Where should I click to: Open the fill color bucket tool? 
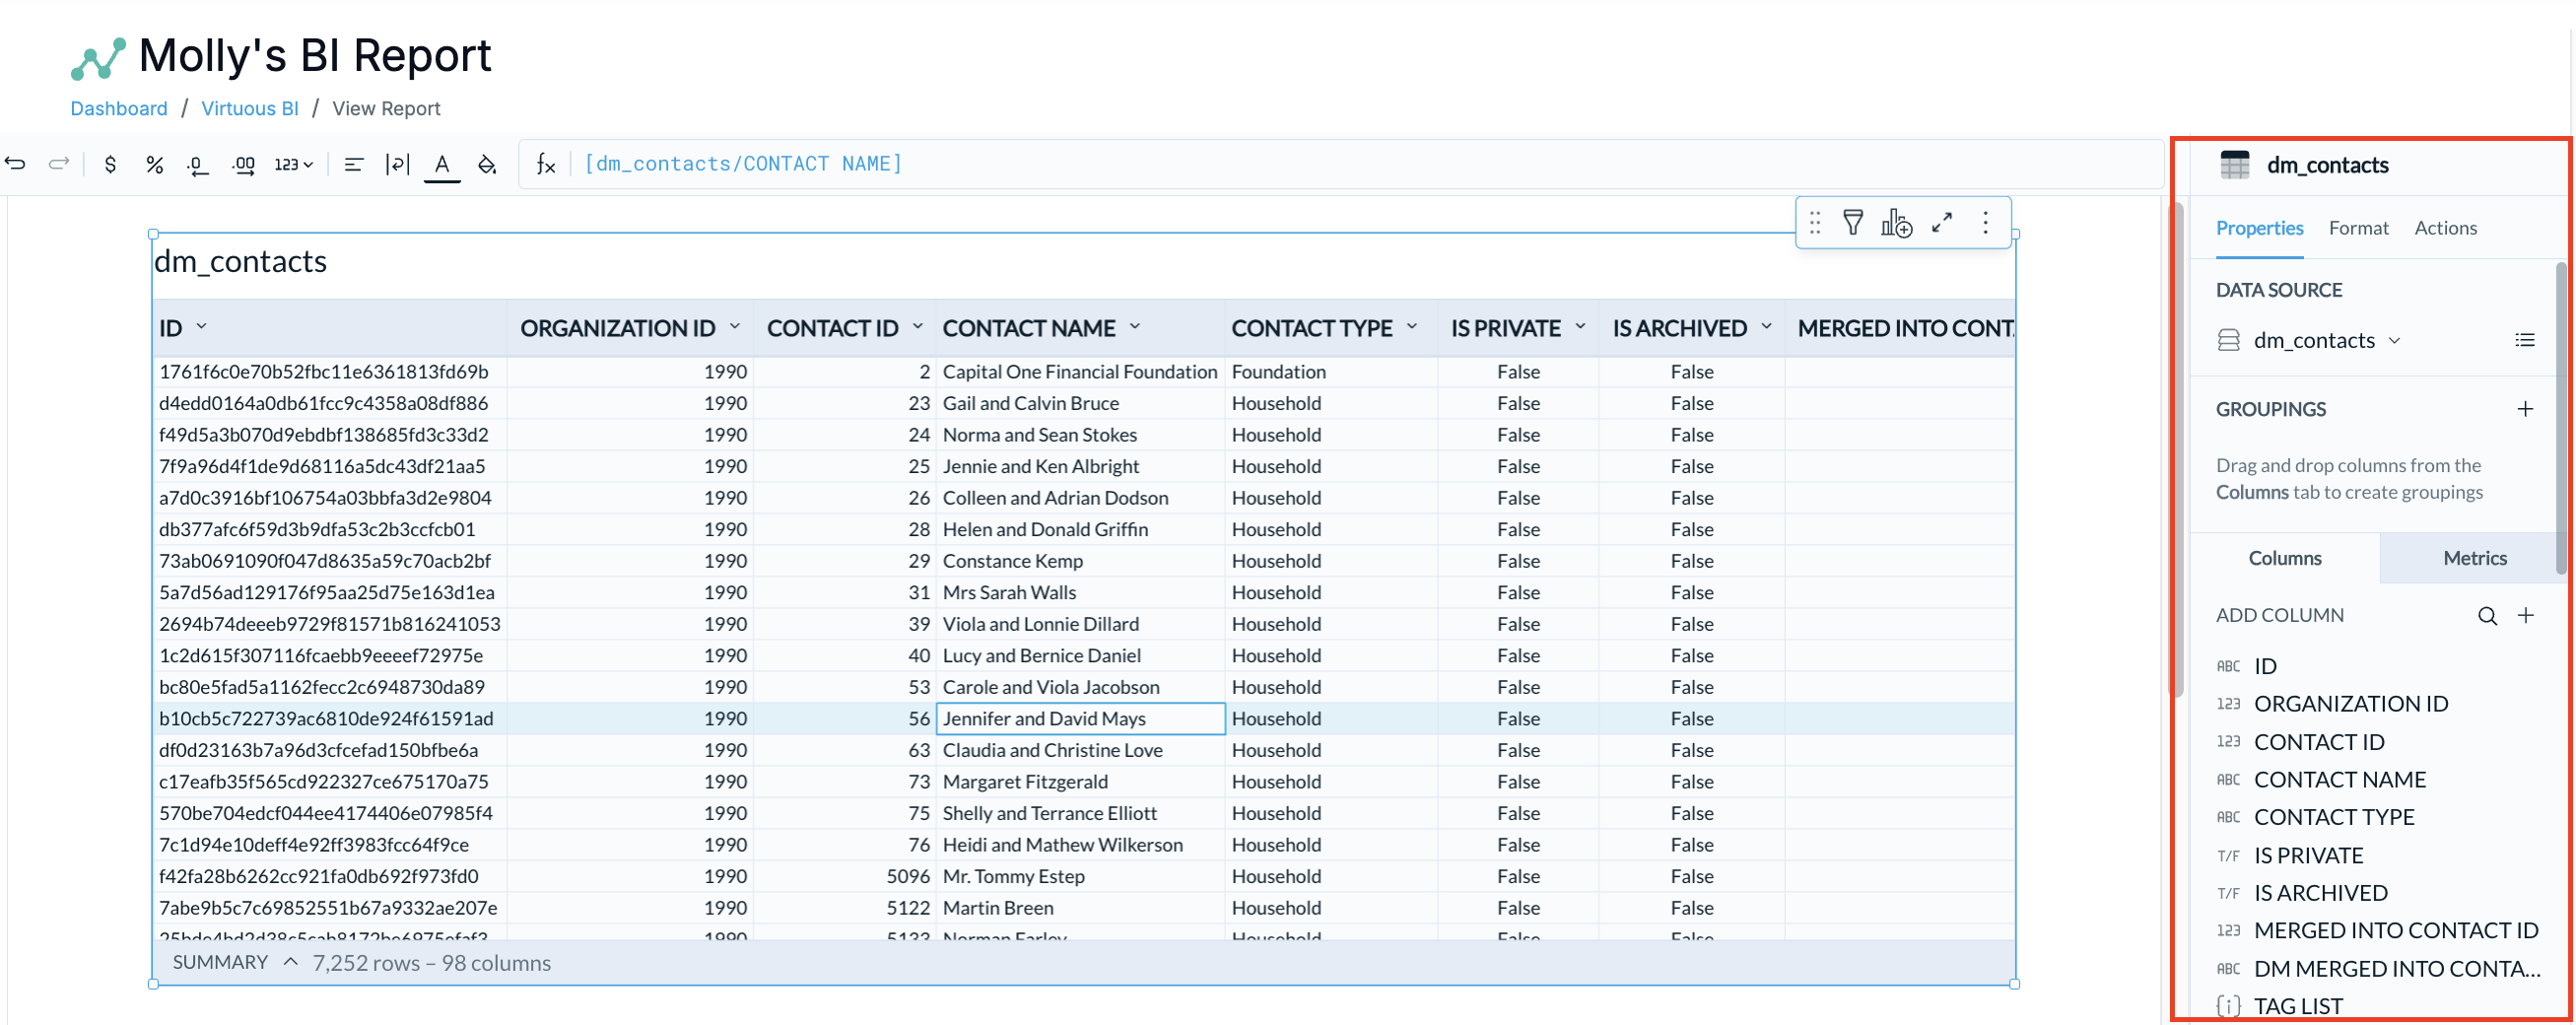[x=487, y=164]
